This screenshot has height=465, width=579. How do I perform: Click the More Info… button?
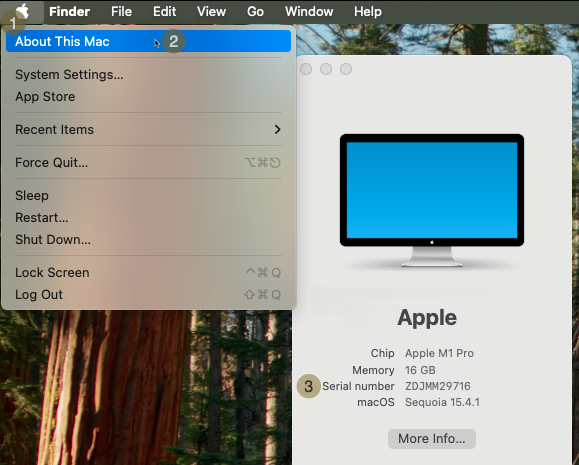click(x=432, y=439)
